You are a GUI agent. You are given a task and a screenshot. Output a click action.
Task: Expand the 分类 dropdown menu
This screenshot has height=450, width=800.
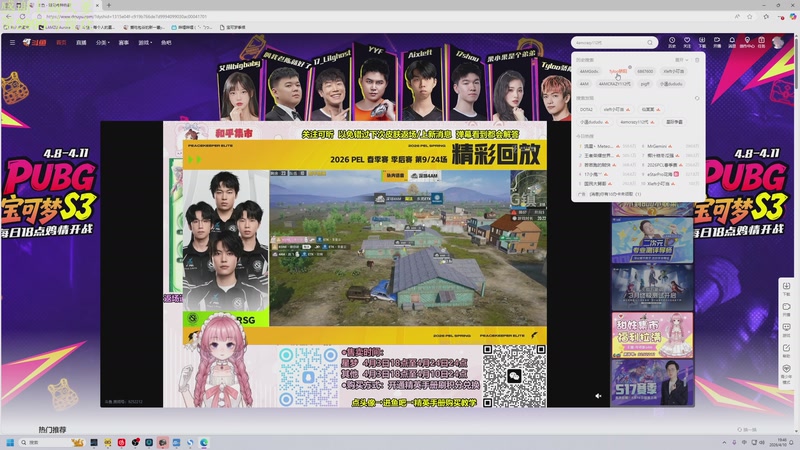[103, 43]
